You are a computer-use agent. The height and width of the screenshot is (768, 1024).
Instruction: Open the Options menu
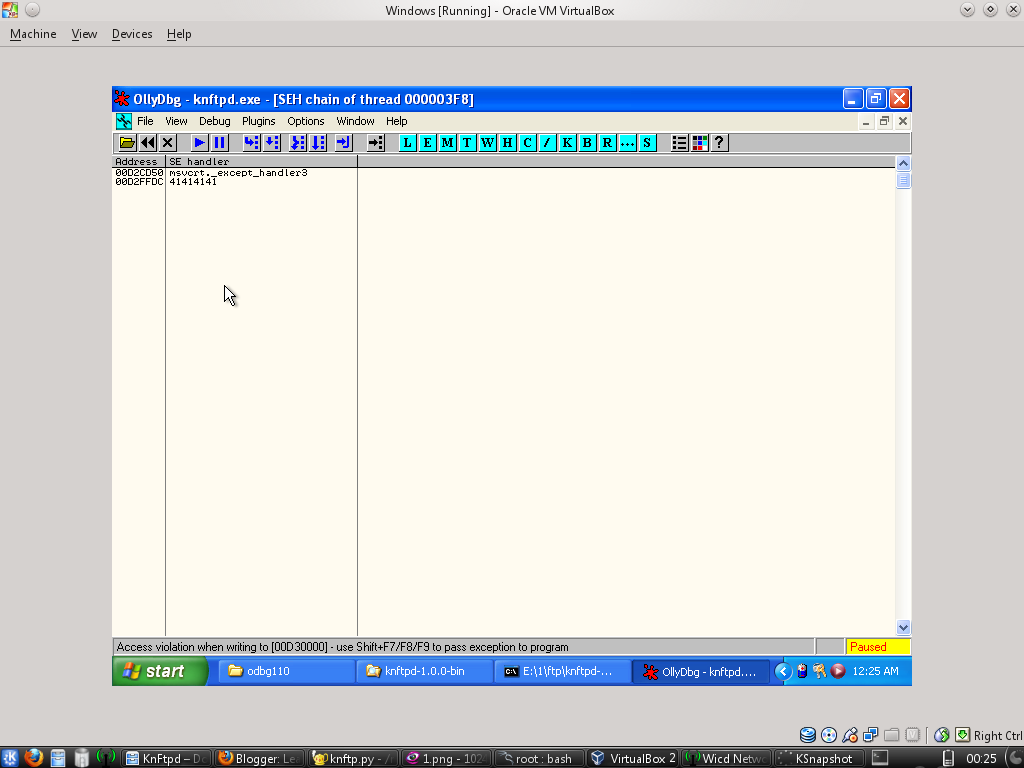coord(306,121)
